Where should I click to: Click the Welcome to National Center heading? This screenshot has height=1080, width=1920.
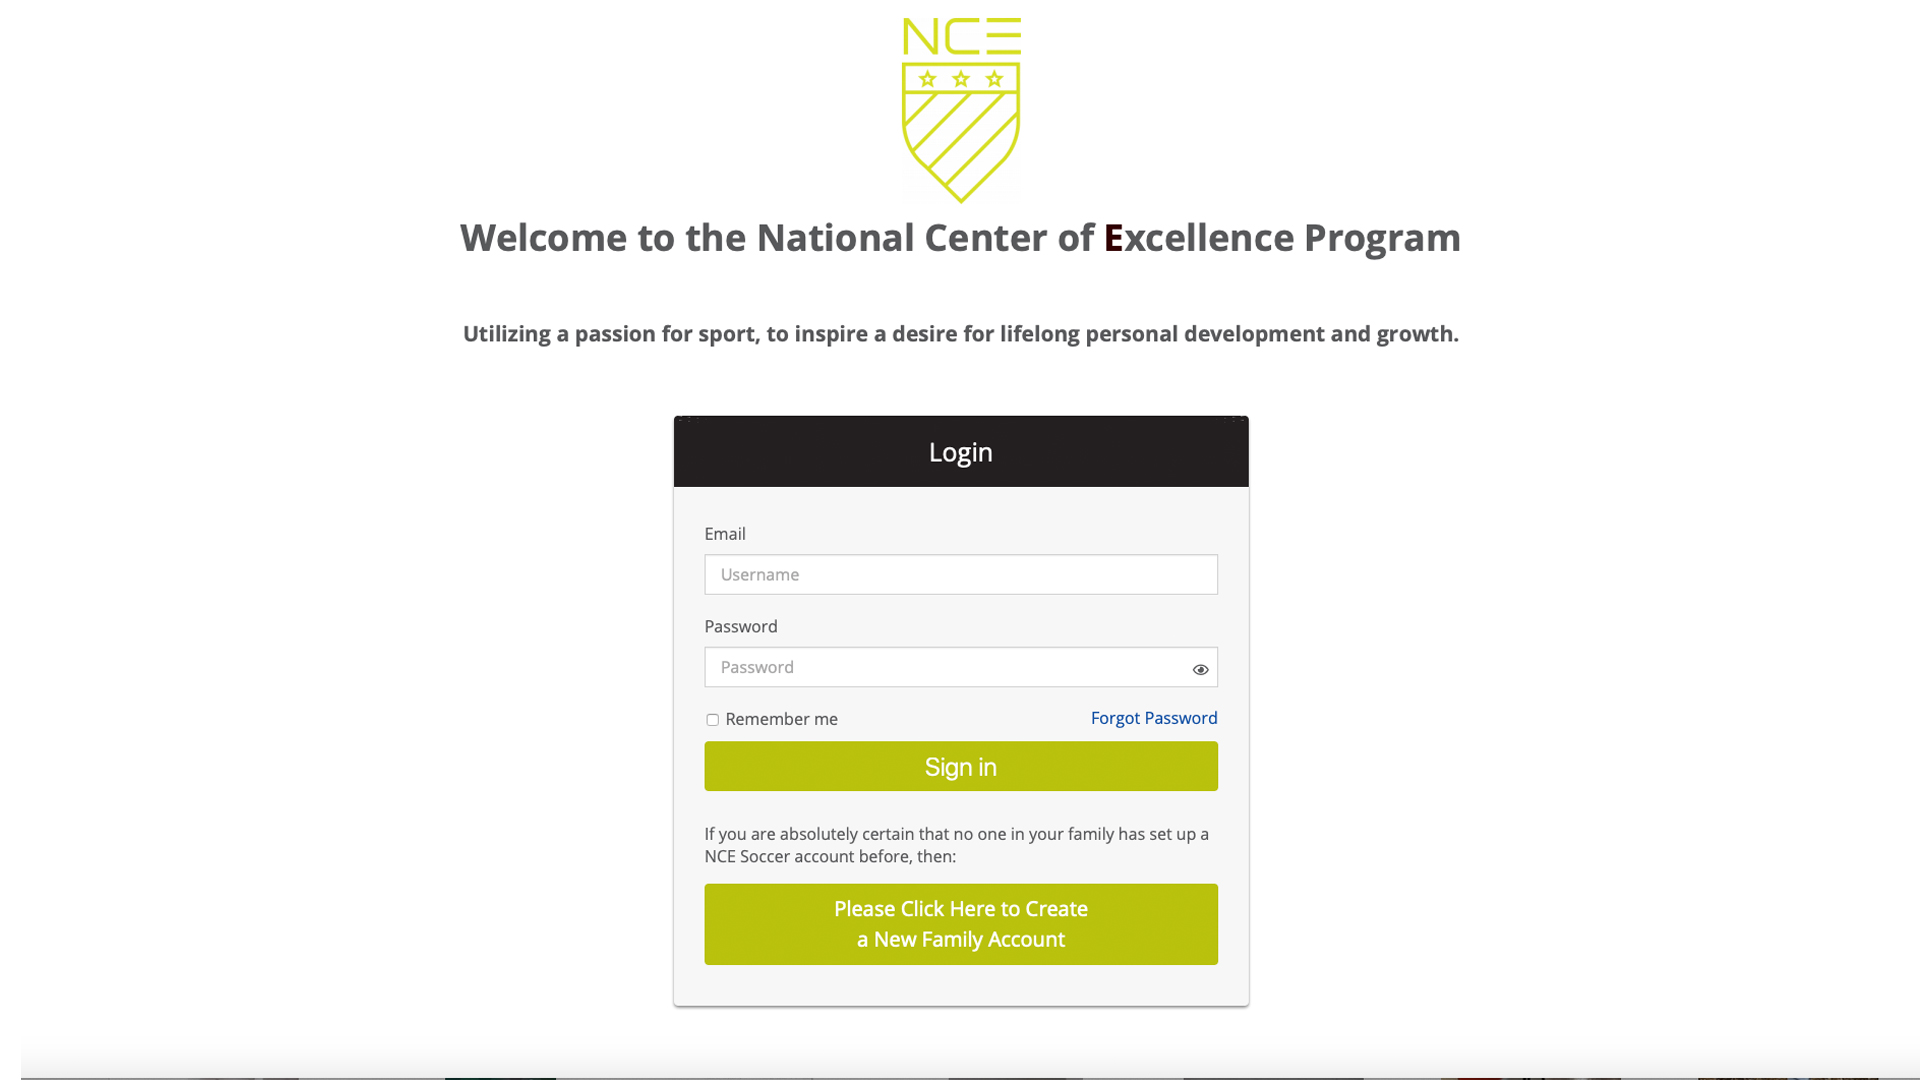click(960, 238)
